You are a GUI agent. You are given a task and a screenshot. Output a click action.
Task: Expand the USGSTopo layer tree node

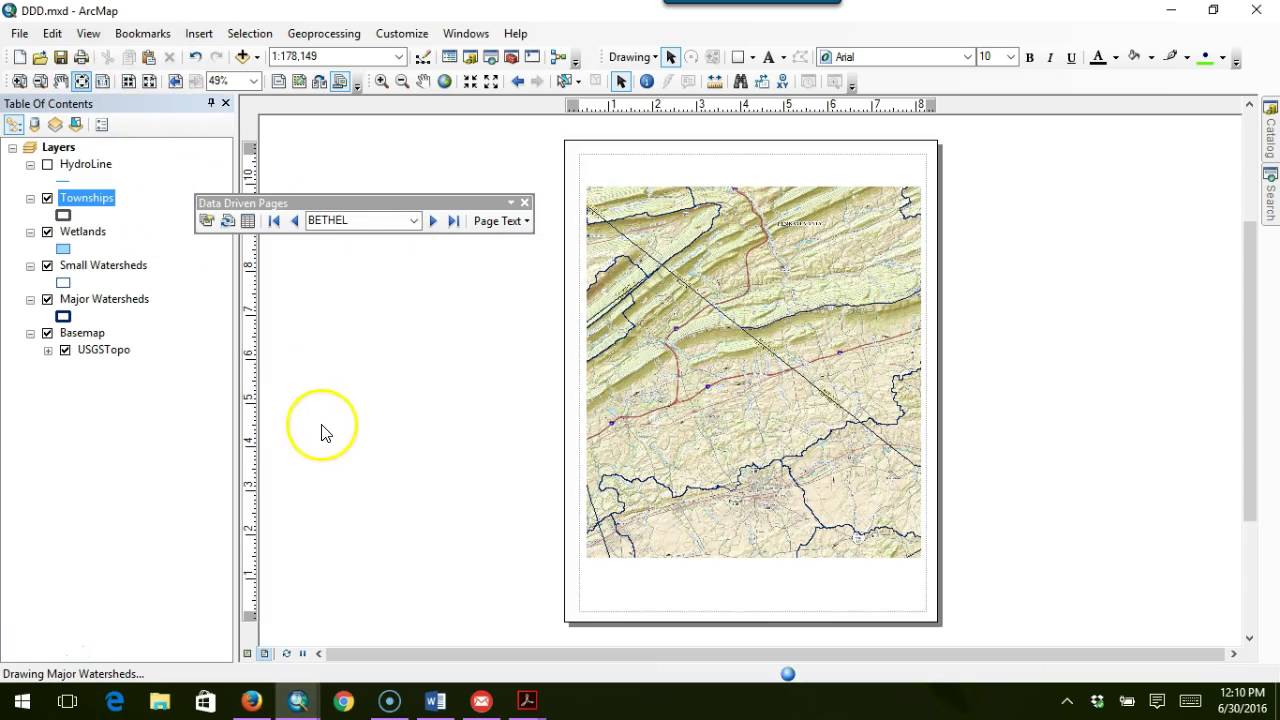click(x=48, y=351)
